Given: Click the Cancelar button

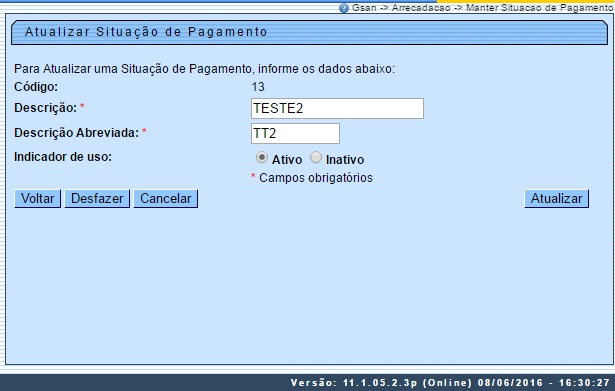Looking at the screenshot, I should click(166, 199).
